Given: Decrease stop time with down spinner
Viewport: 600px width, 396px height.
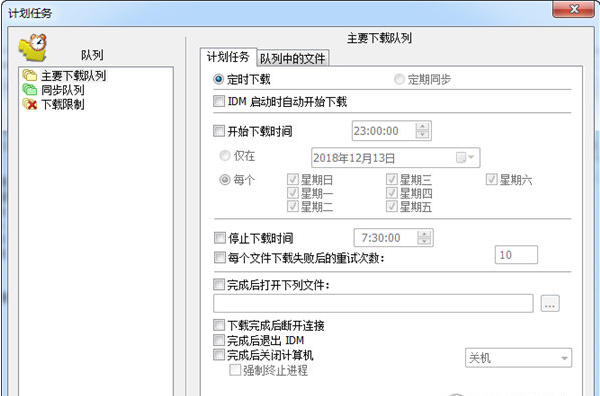Looking at the screenshot, I should point(424,242).
